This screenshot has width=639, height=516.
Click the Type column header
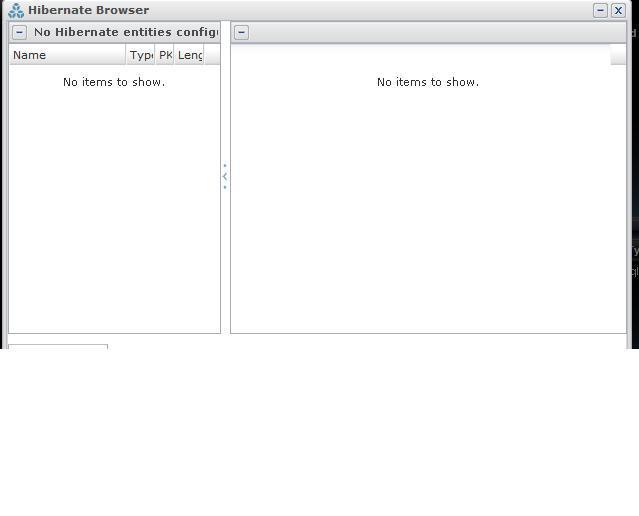click(x=140, y=55)
